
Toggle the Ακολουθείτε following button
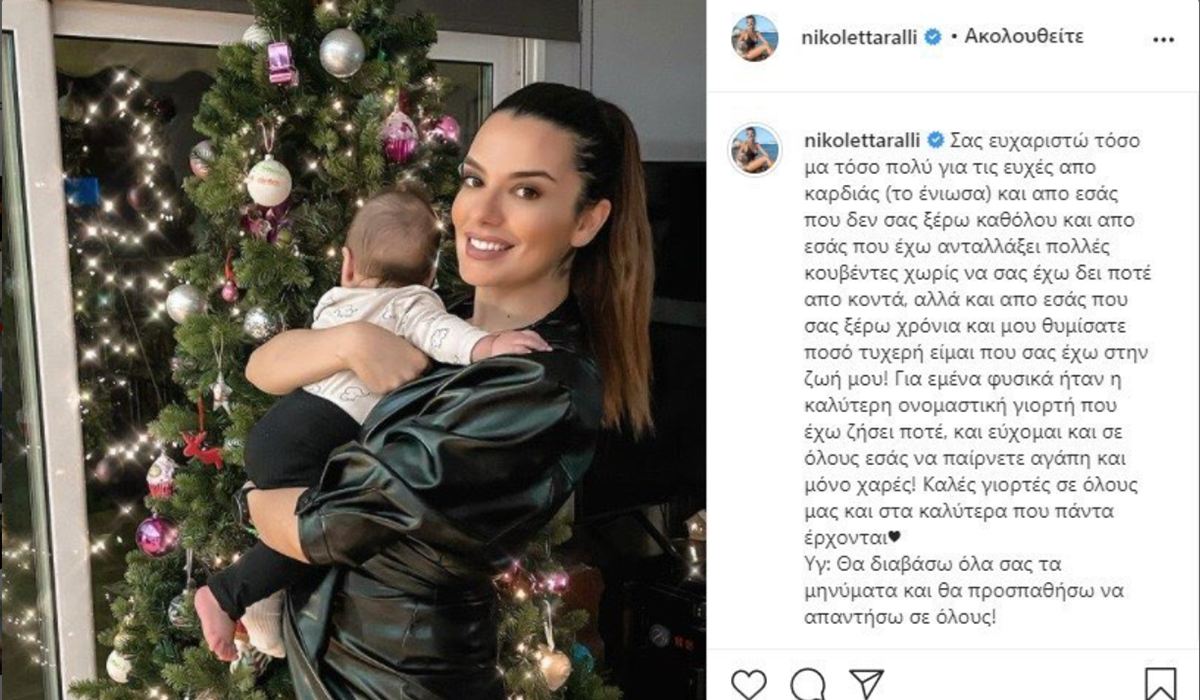(1024, 37)
